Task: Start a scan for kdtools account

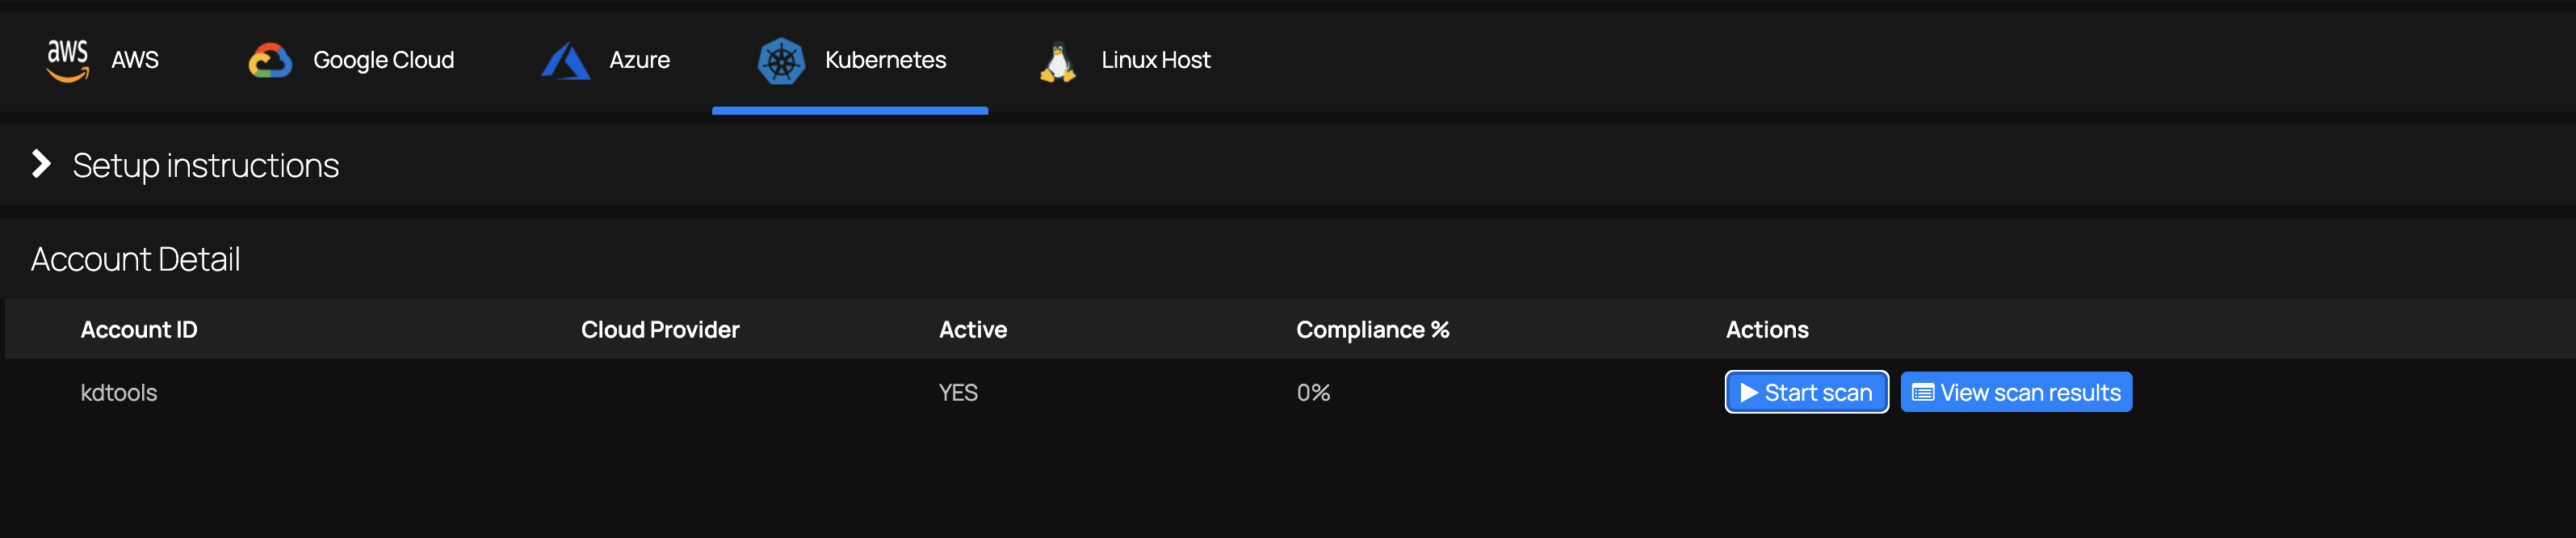Action: coord(1805,392)
